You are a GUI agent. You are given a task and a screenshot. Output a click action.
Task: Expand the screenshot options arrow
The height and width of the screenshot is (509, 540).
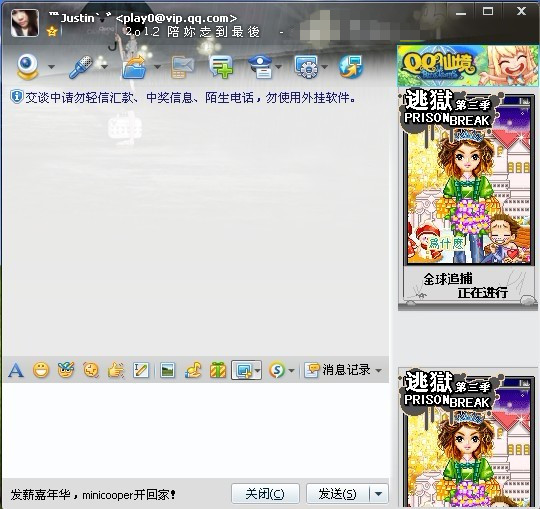[258, 371]
